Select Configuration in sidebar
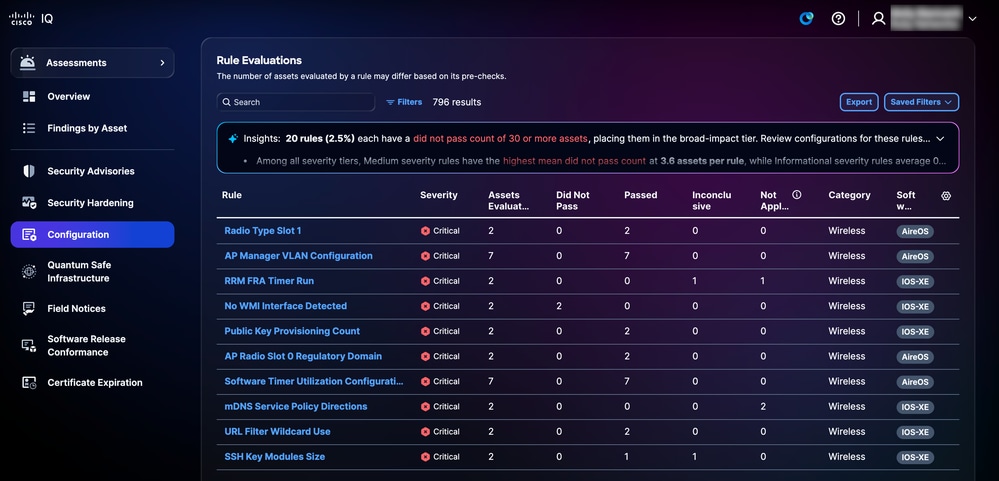 coord(92,234)
